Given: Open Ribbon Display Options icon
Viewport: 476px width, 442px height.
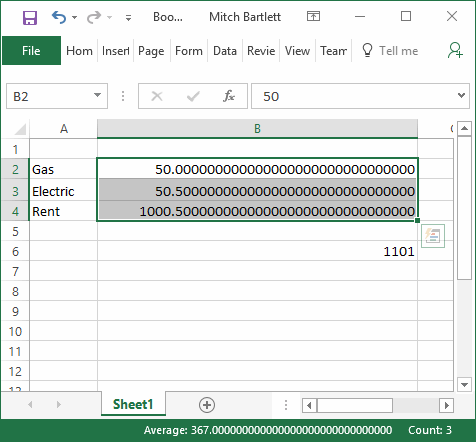Looking at the screenshot, I should coord(313,16).
